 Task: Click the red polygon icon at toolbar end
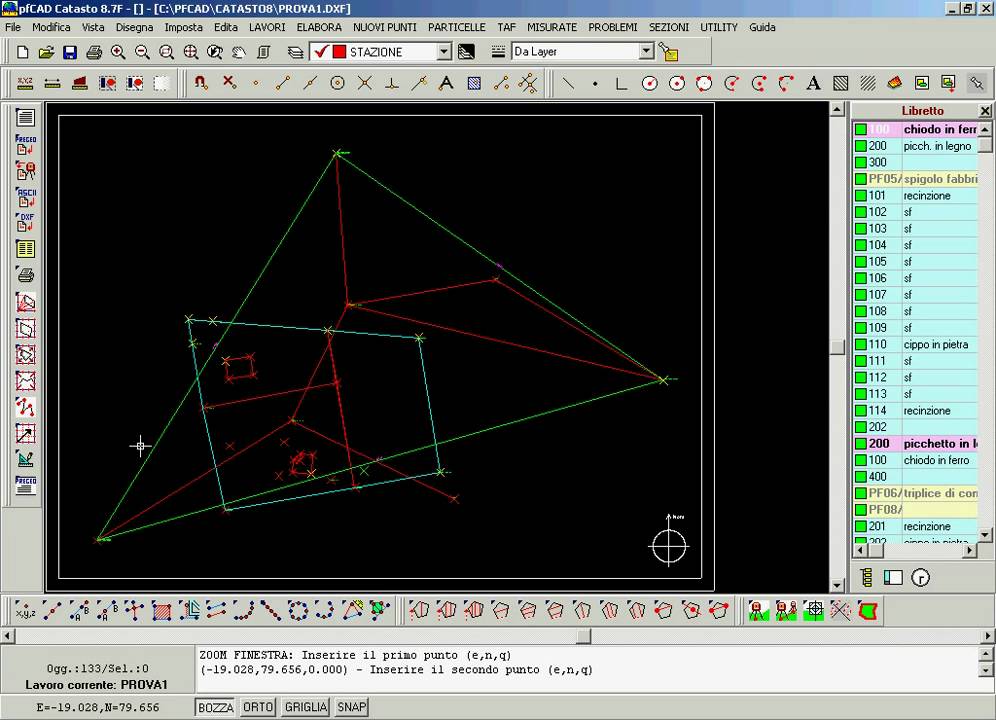pyautogui.click(x=868, y=611)
